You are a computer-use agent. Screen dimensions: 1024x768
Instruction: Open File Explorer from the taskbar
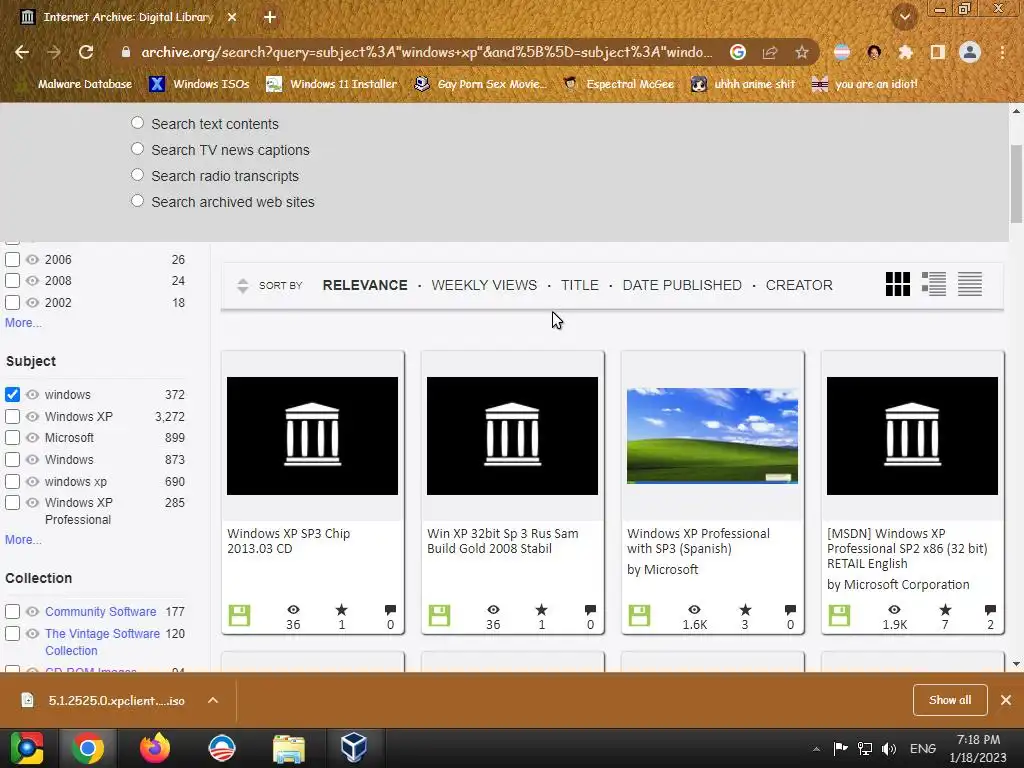(x=288, y=748)
